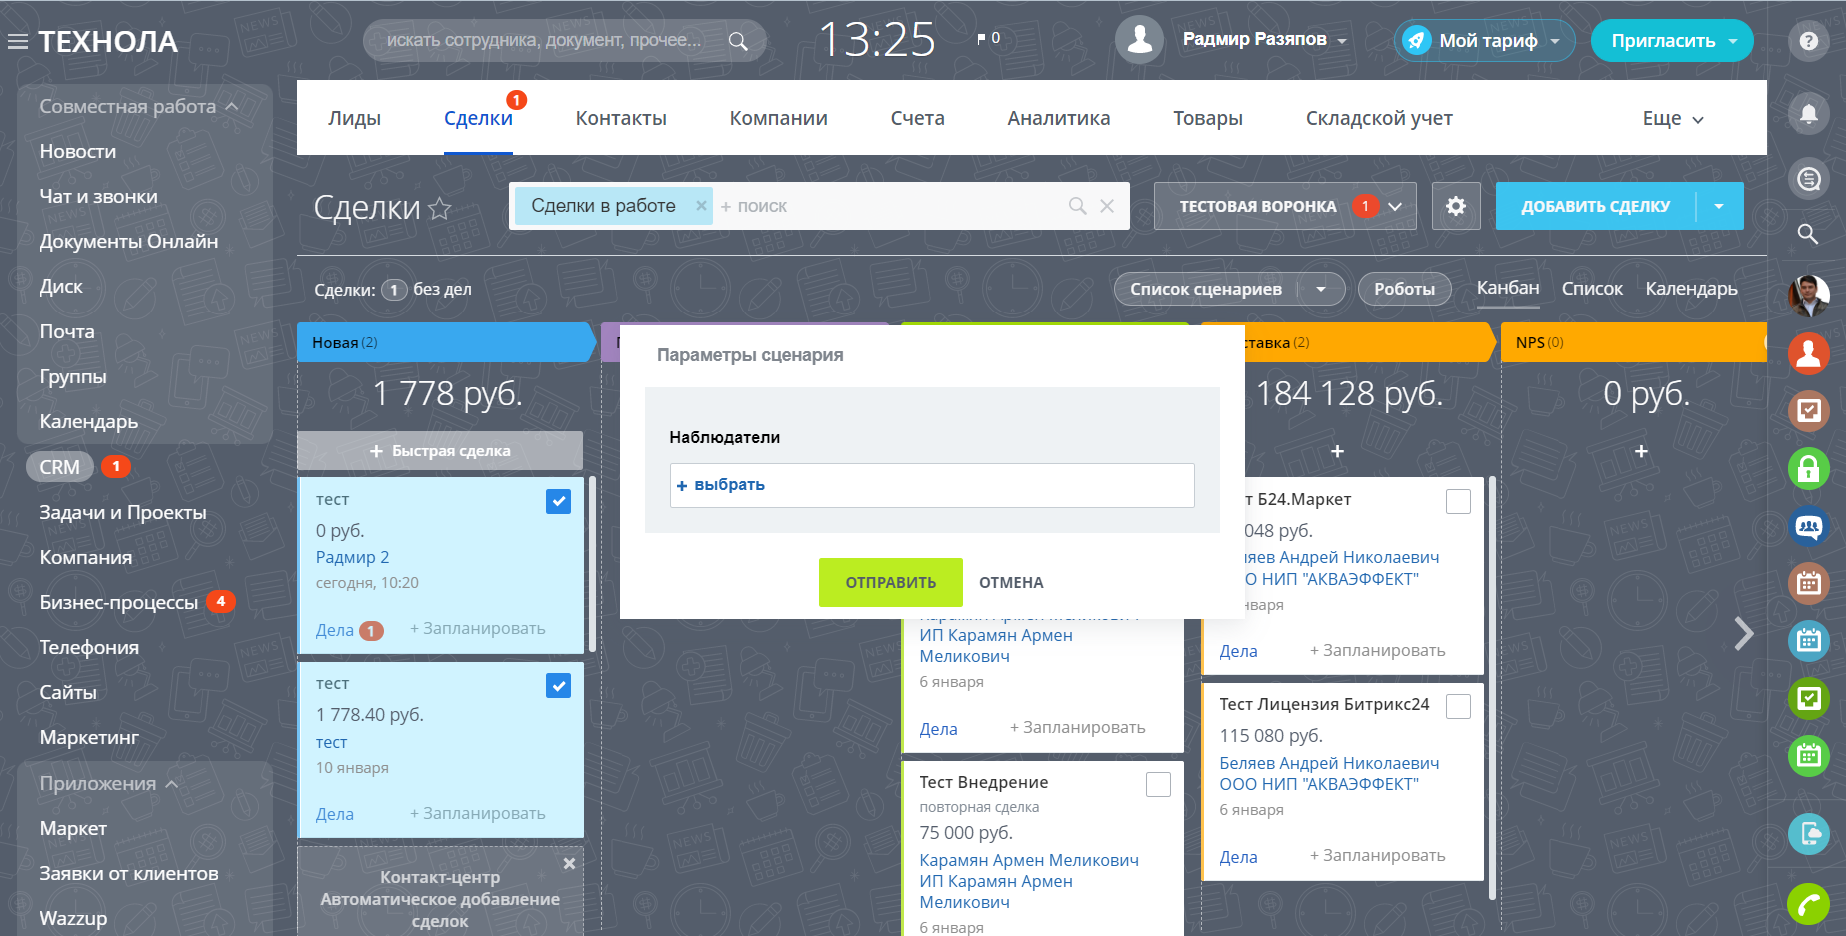The height and width of the screenshot is (936, 1846).
Task: Click the green ОТПРАВИТЬ button
Action: click(891, 582)
